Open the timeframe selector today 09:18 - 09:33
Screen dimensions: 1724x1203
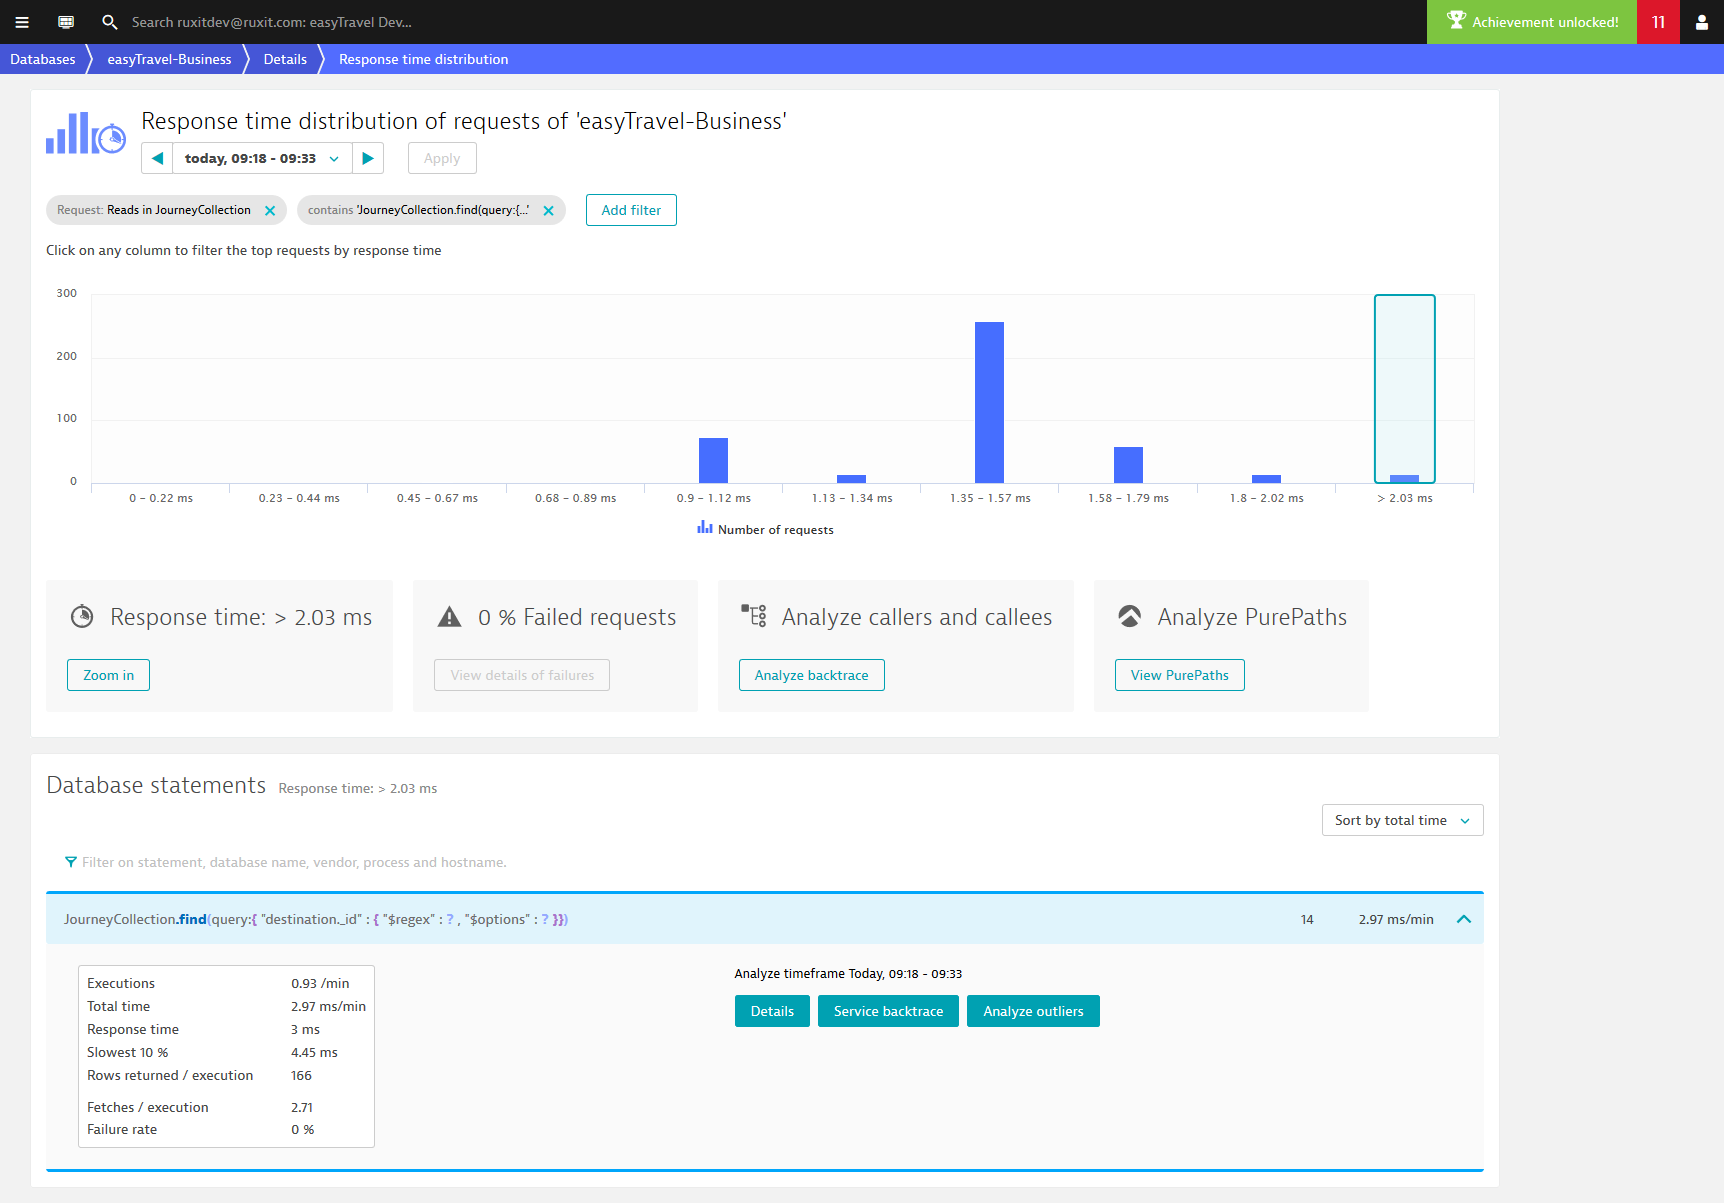262,158
